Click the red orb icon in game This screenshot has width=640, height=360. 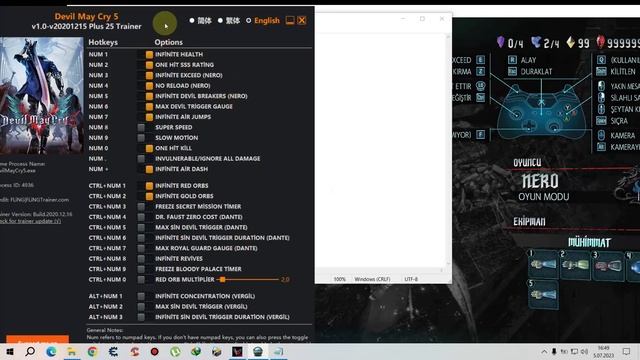pos(600,42)
